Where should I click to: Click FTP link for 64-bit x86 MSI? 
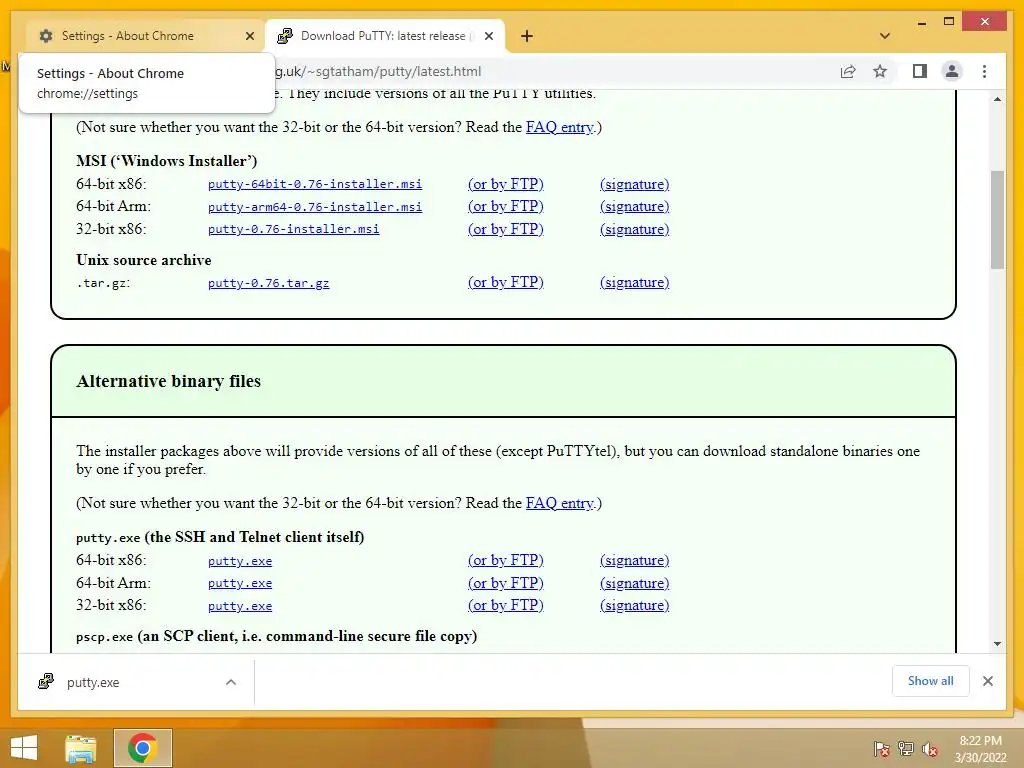click(x=505, y=184)
